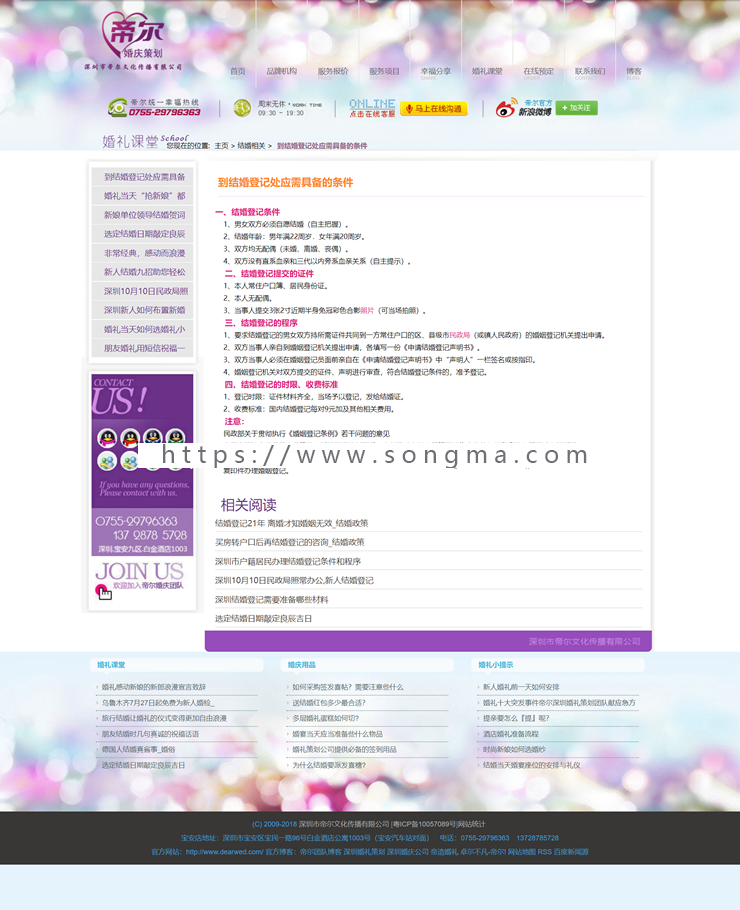Screen dimensions: 740x910
Task: Open footer link 如何采购签发喜帖?需要注意些什么
Action: (348, 687)
